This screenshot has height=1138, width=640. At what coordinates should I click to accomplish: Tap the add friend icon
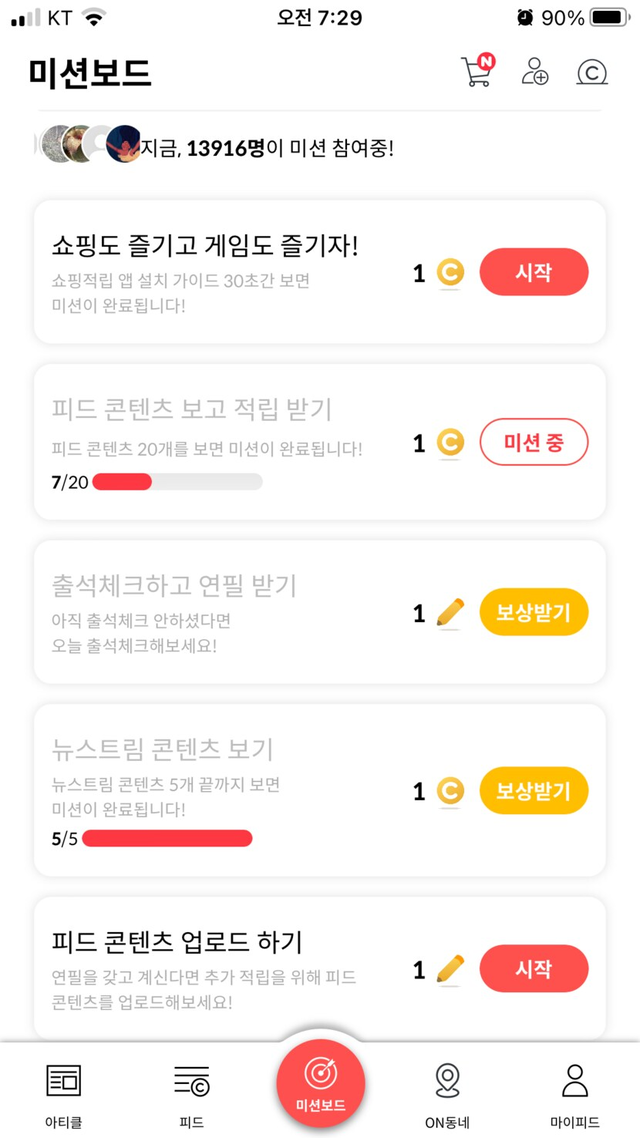coord(535,72)
